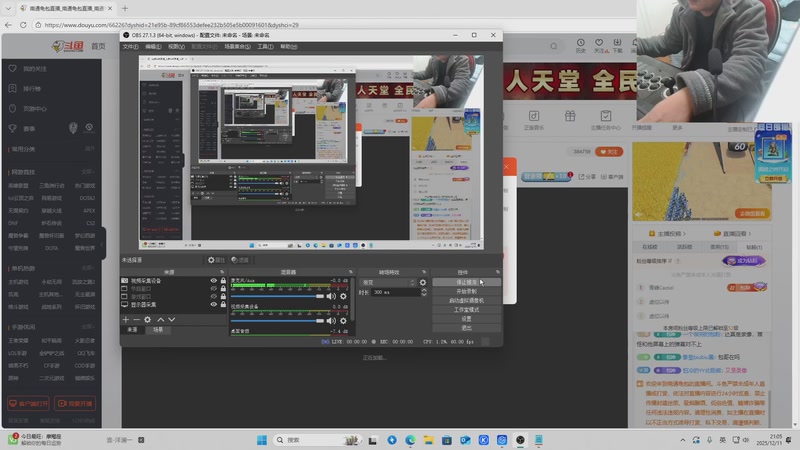
Task: Go to 首页 on the Douyu header
Action: point(98,46)
